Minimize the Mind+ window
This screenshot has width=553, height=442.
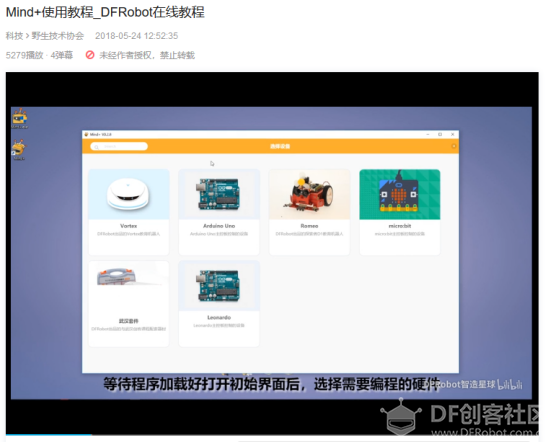(x=427, y=134)
